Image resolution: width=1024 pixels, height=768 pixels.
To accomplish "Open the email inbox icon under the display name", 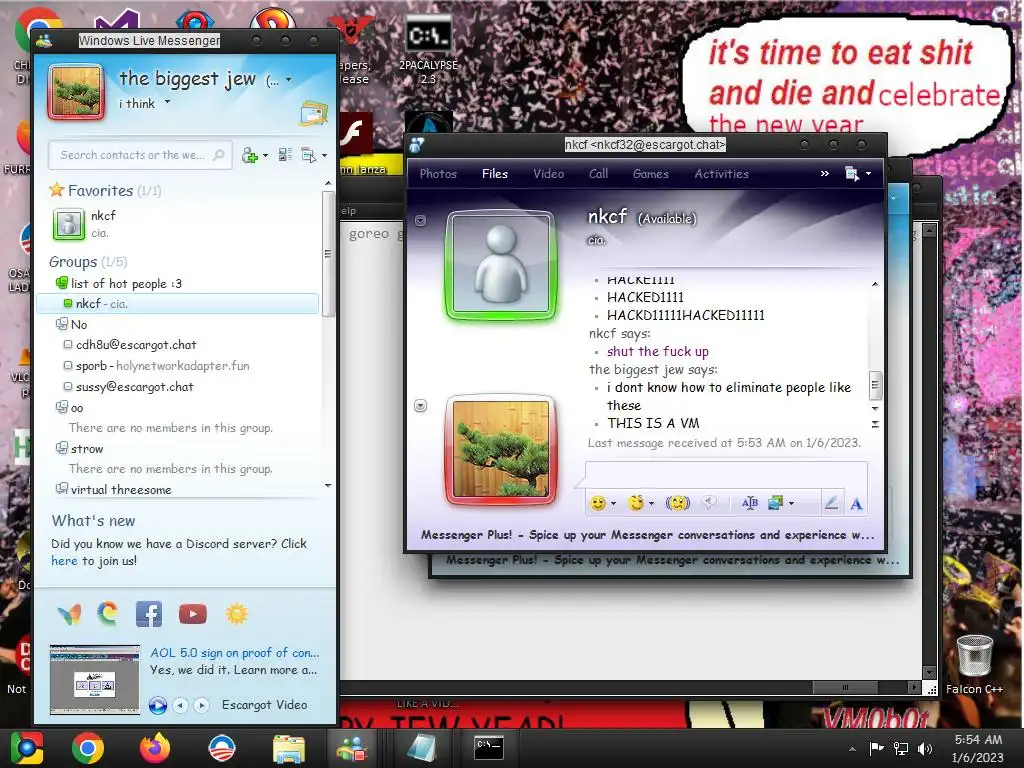I will point(313,114).
